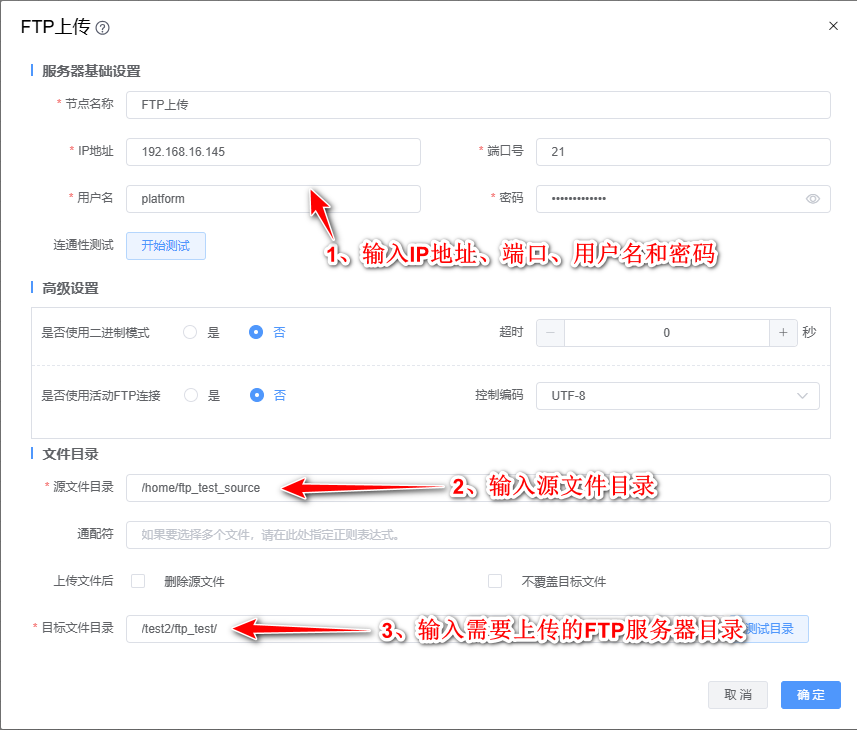Click 开始测试 connectivity test button
This screenshot has height=730, width=857.
click(x=165, y=246)
